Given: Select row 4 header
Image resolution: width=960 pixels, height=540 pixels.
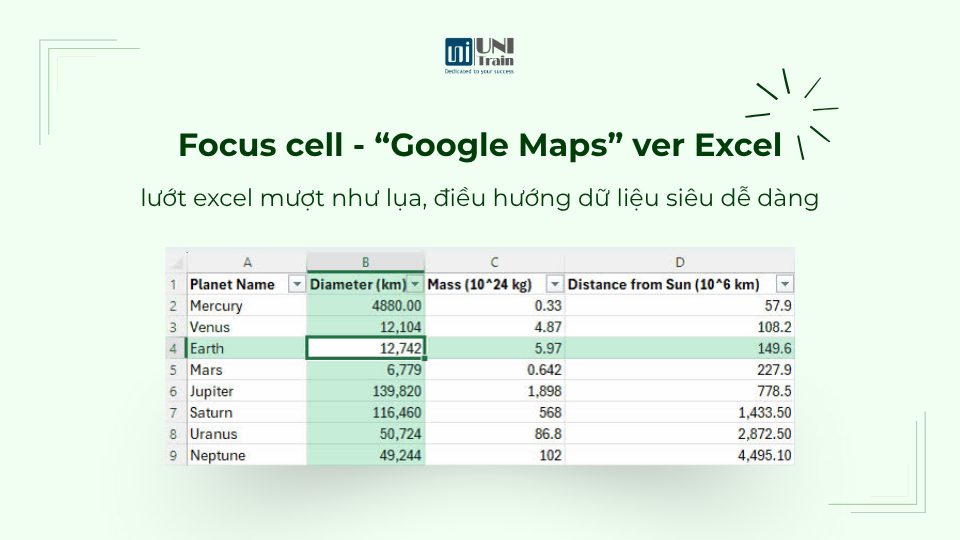Looking at the screenshot, I should 176,348.
